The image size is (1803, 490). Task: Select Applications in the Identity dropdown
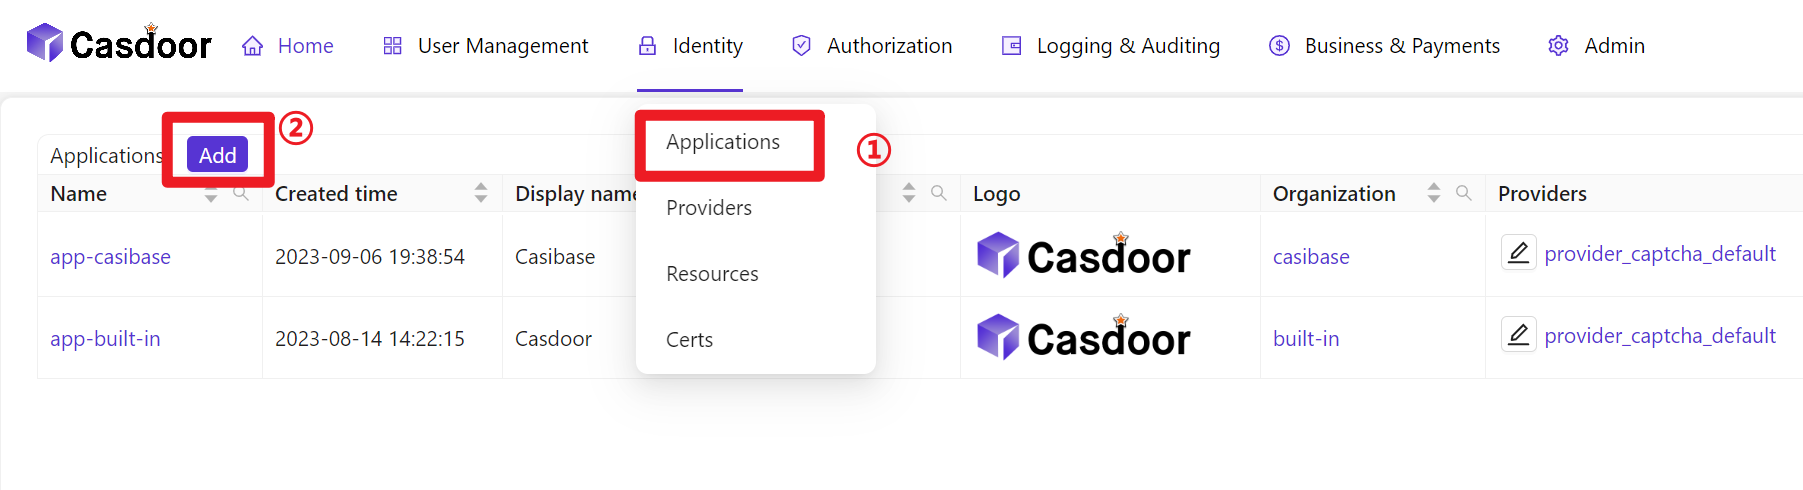(723, 142)
